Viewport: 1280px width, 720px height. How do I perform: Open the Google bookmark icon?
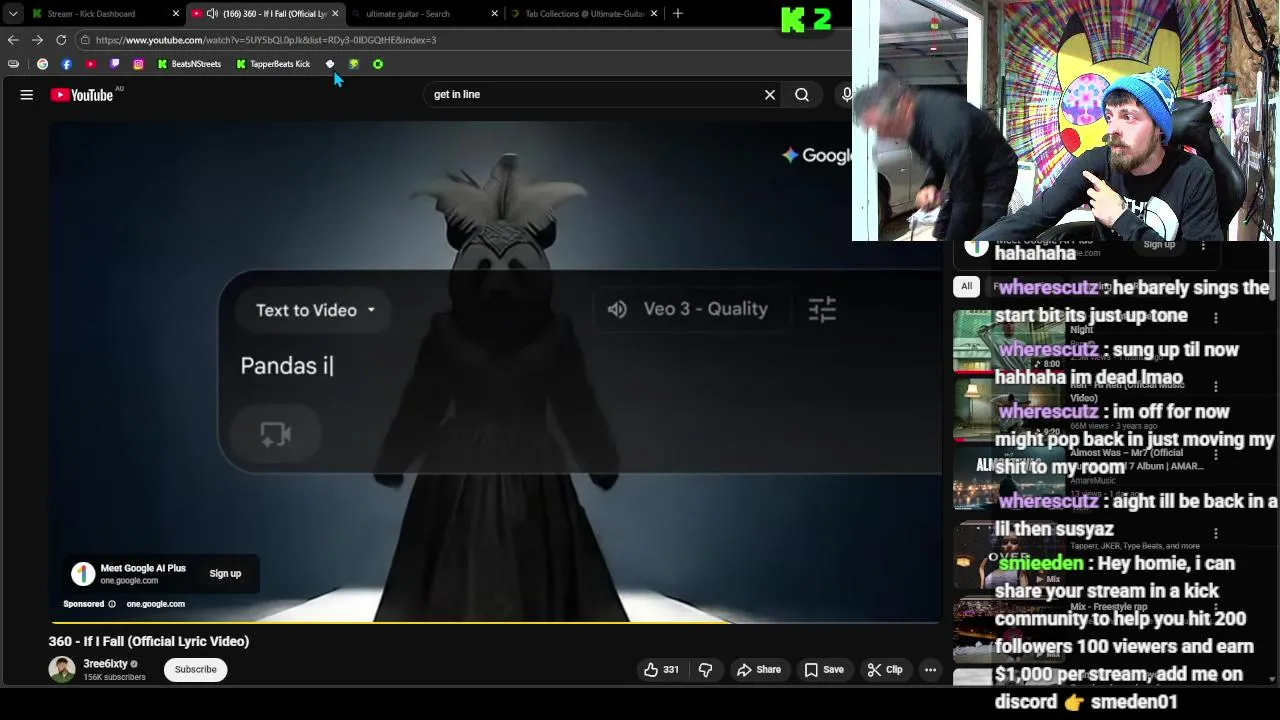pos(42,64)
